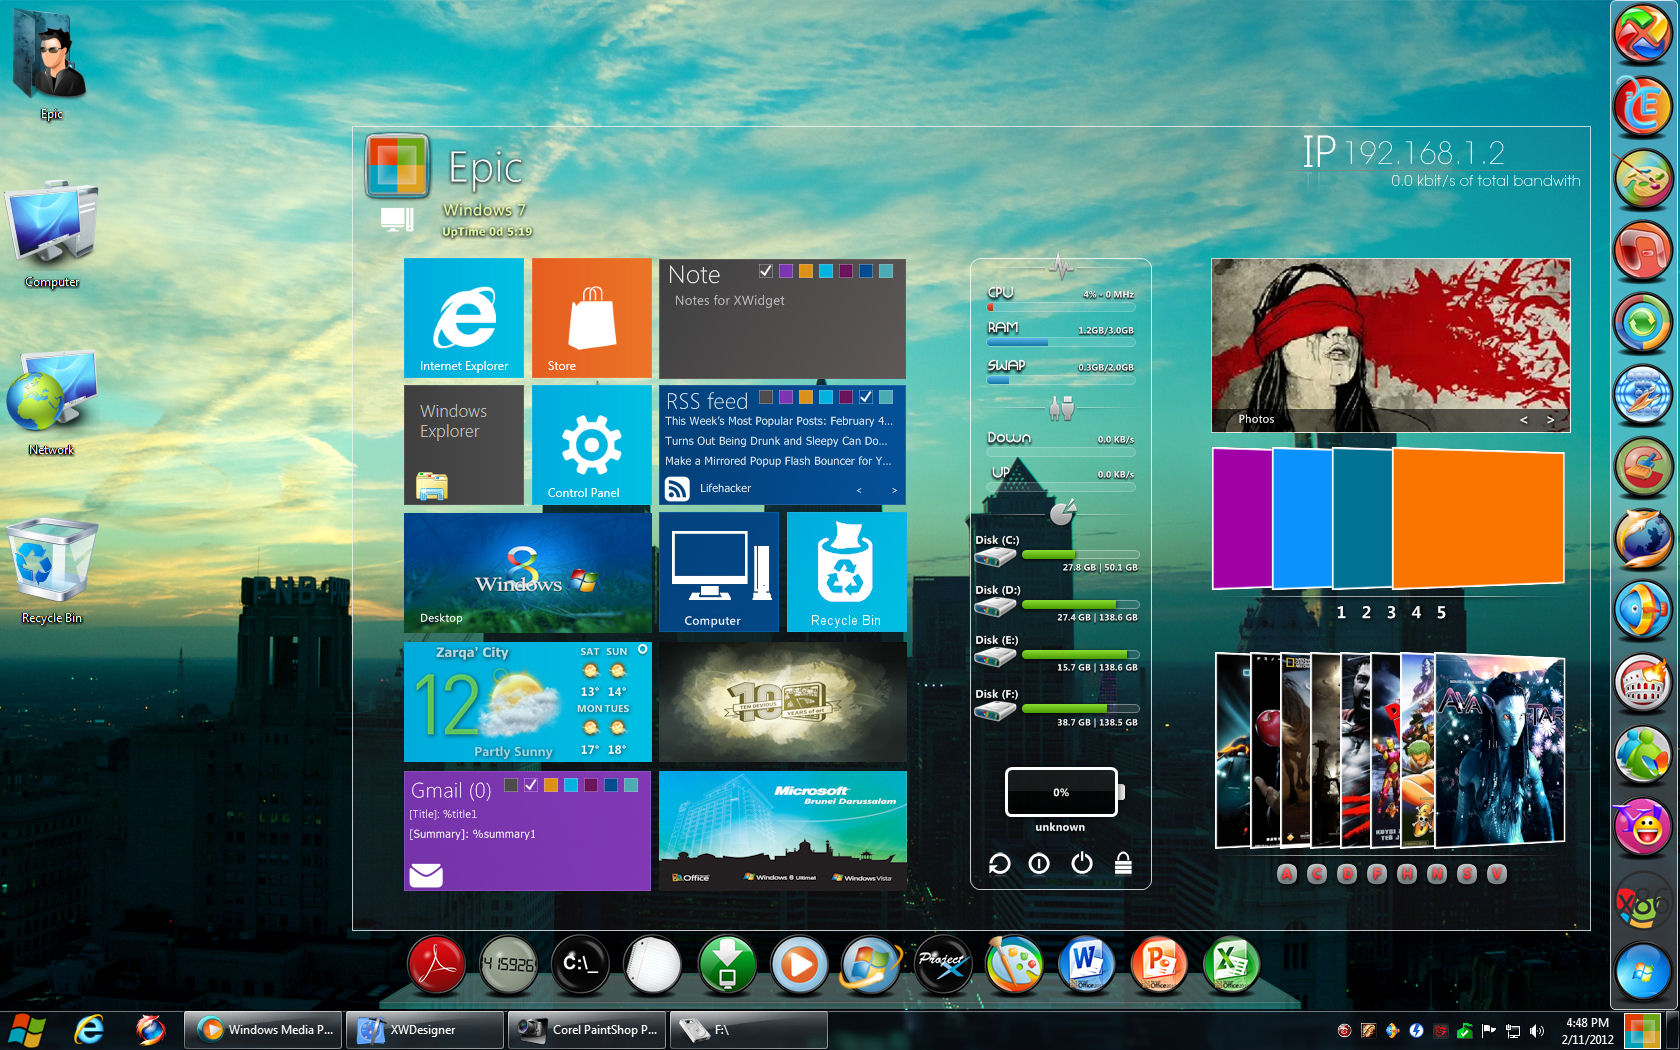Open the blue Computer tile
Image resolution: width=1680 pixels, height=1050 pixels.
(x=719, y=572)
